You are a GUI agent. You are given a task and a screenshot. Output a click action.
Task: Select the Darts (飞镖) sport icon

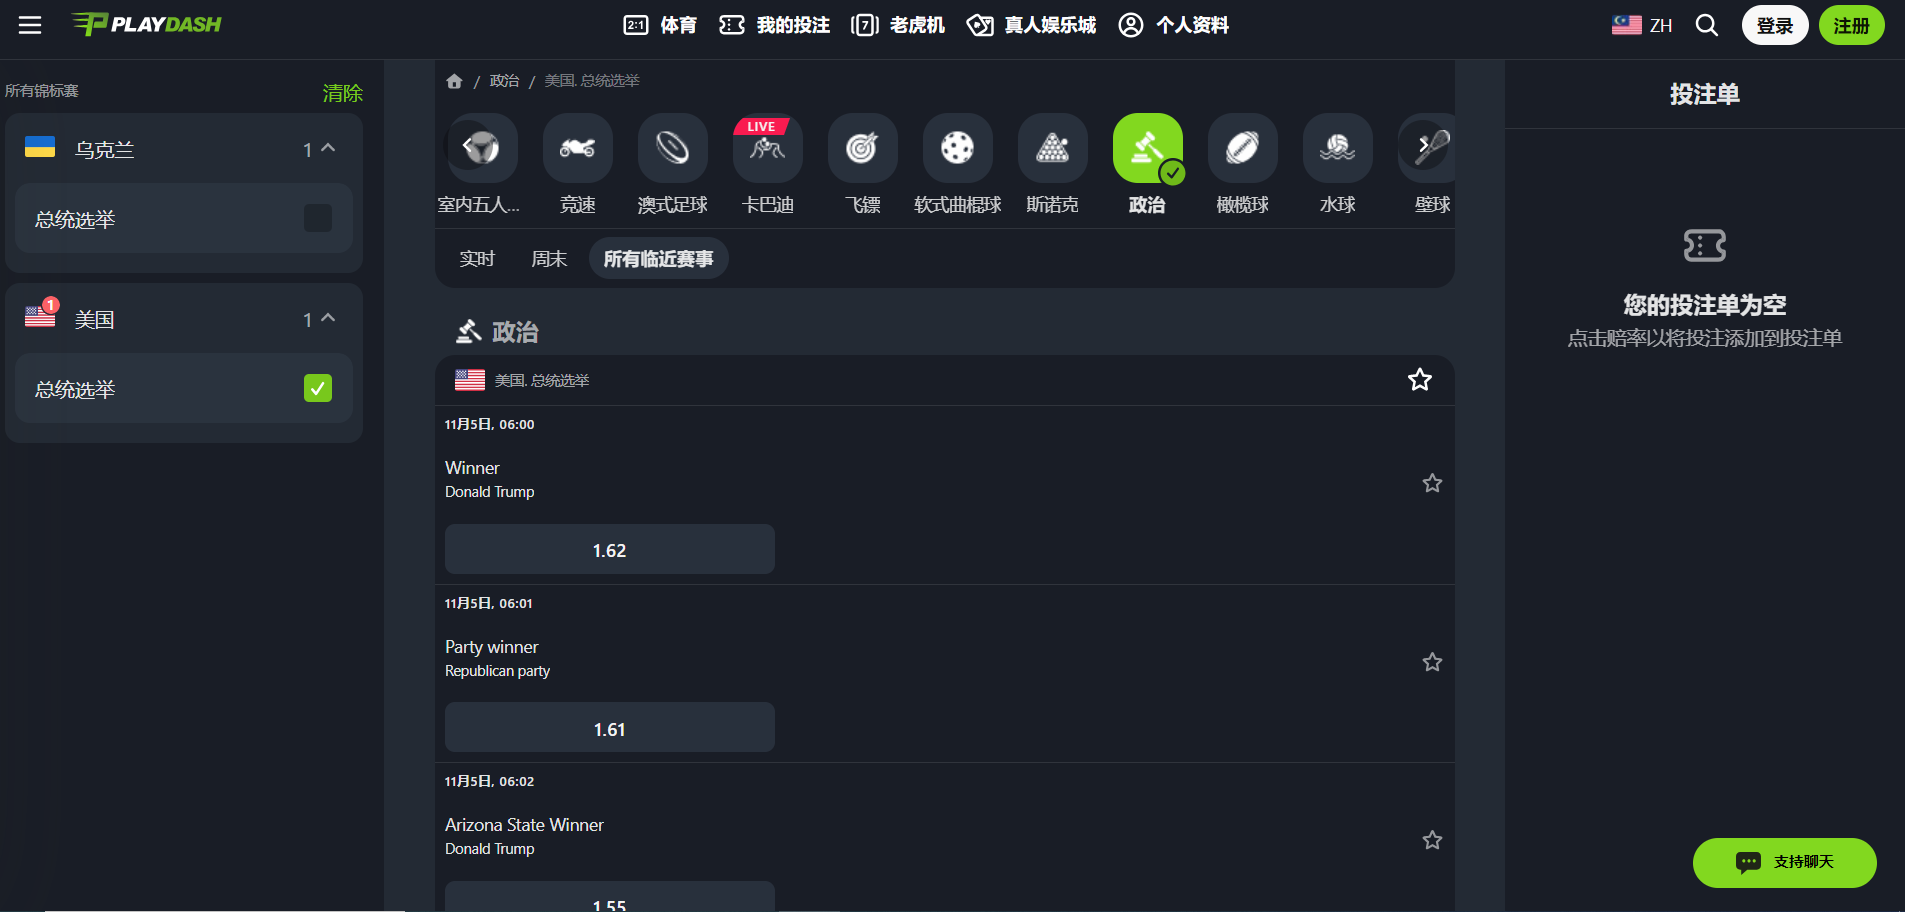pos(862,149)
